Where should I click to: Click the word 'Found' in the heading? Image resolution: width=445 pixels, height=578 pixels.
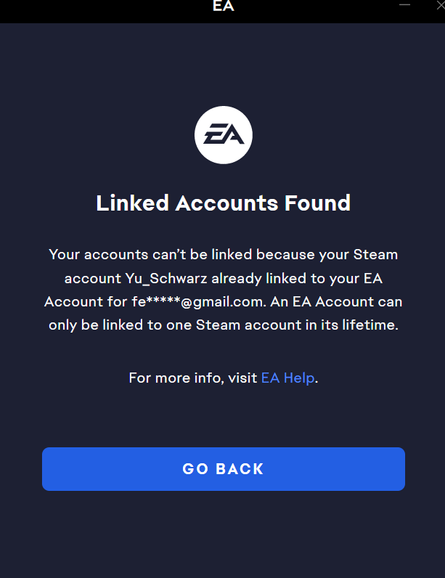pyautogui.click(x=317, y=203)
